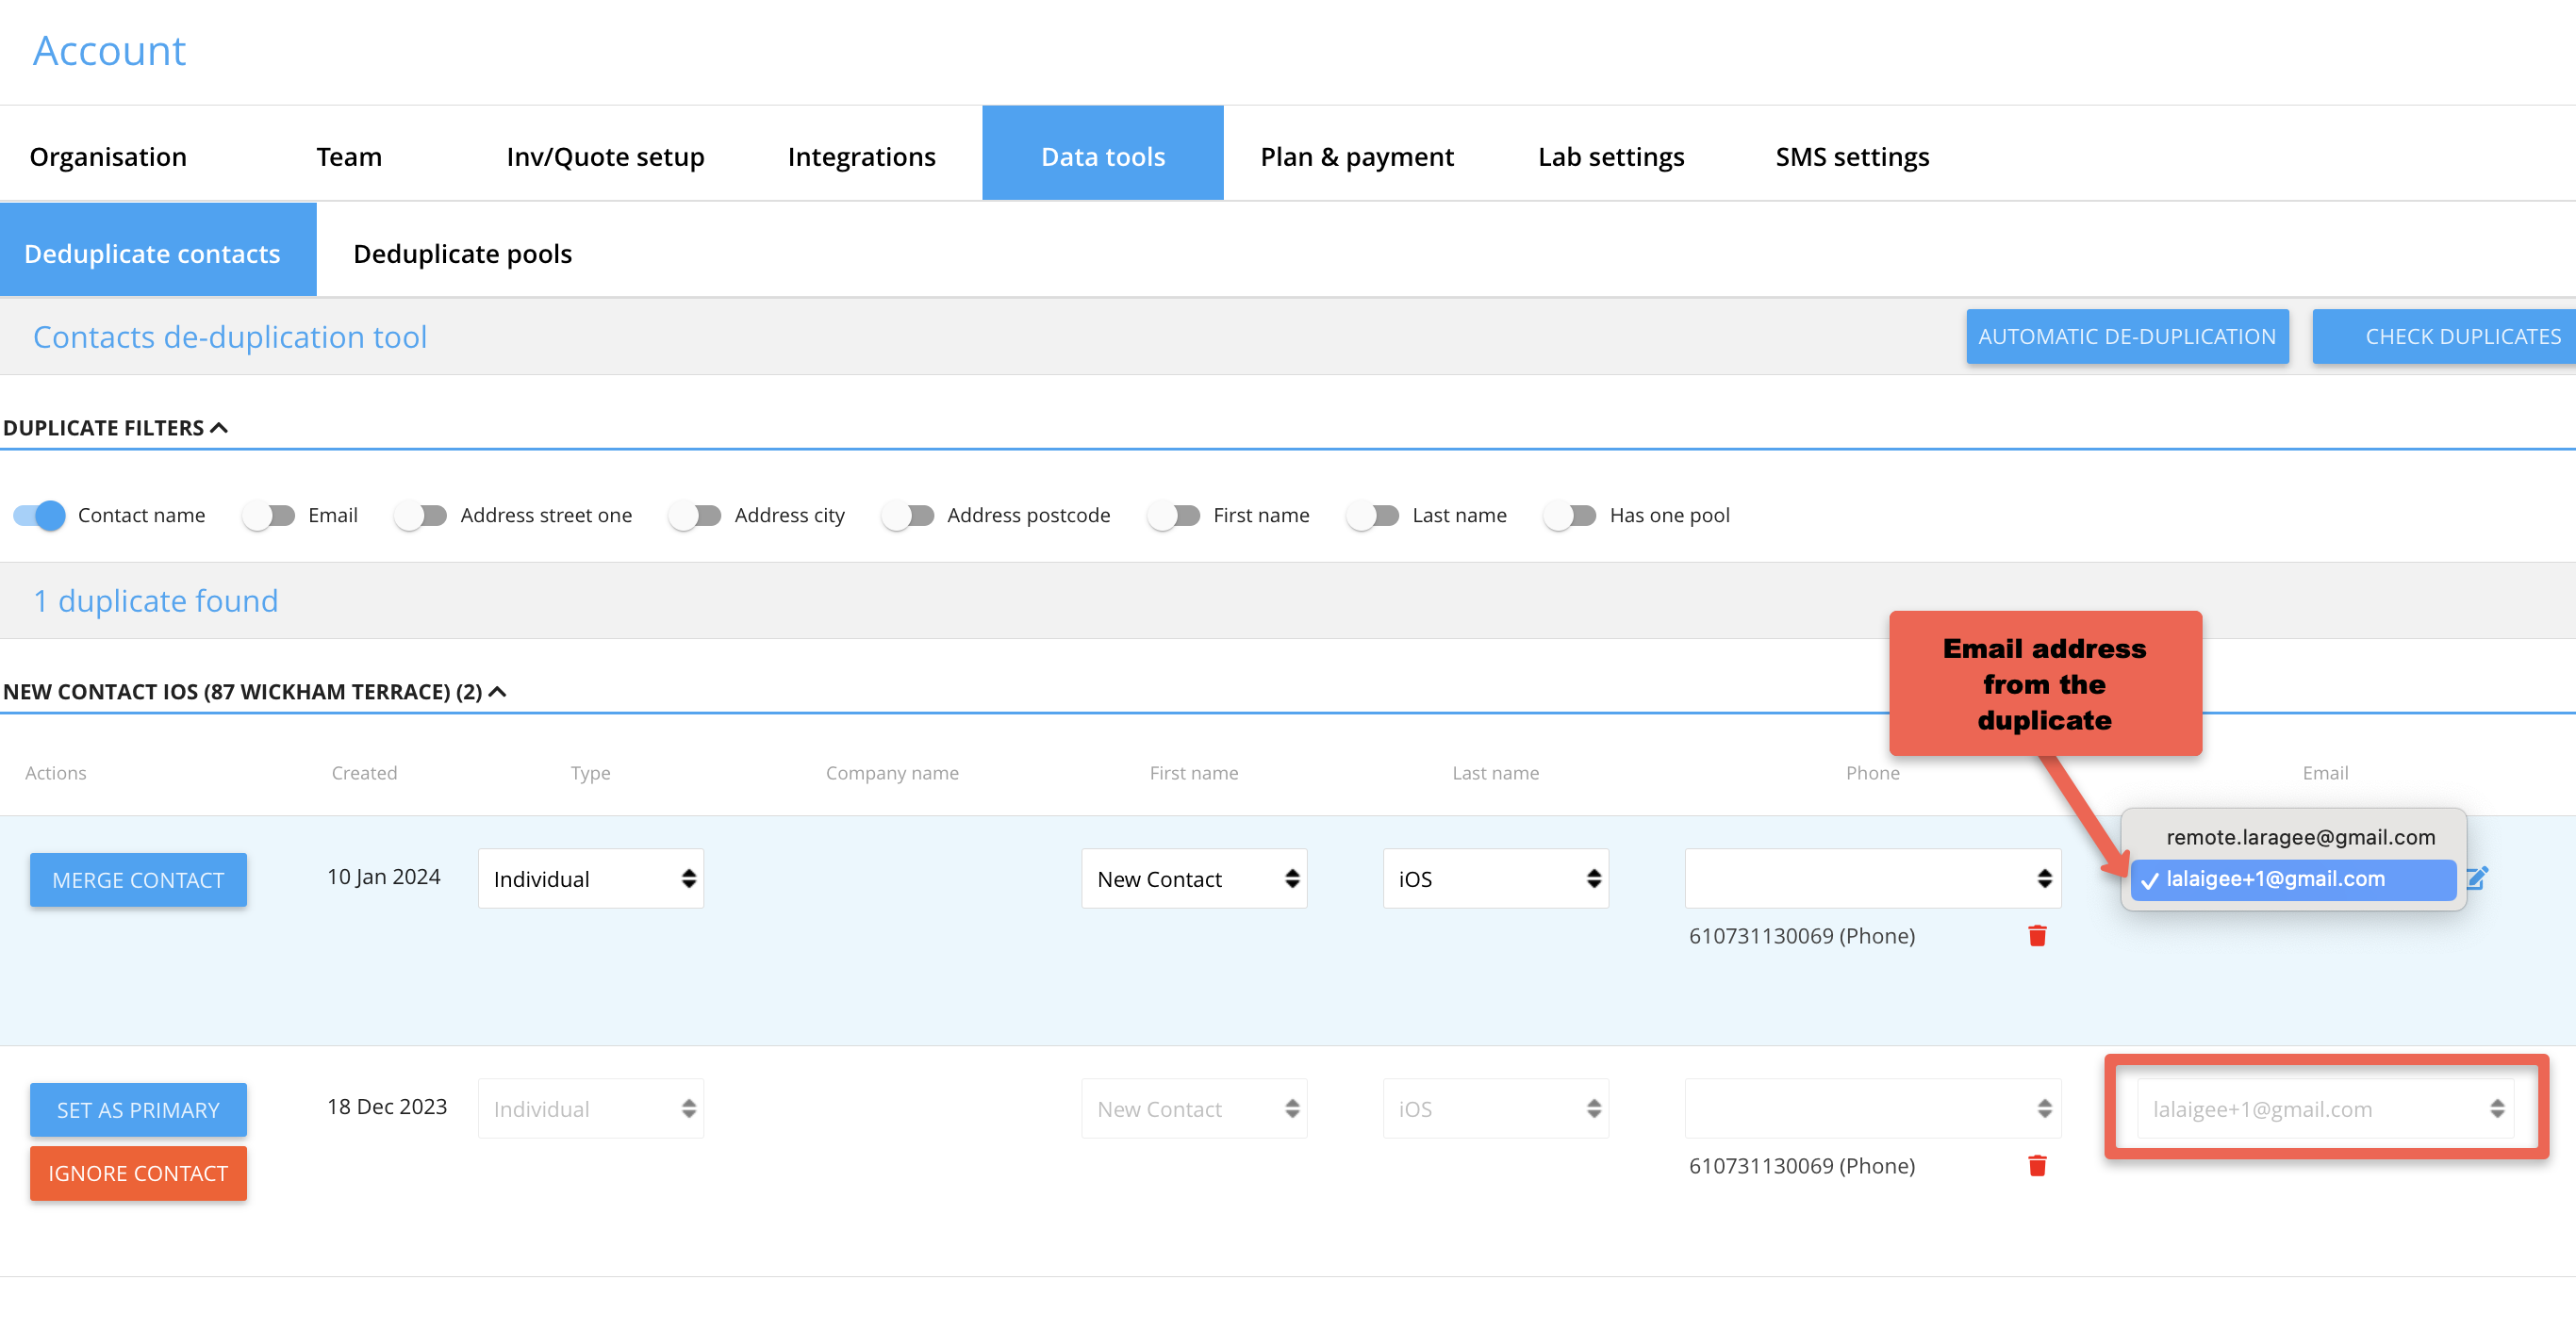Enable the Address postcode filter

[908, 515]
